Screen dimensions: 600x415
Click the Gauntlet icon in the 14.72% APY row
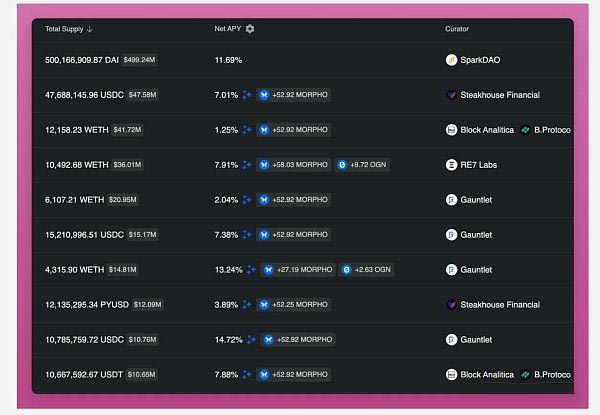[451, 340]
